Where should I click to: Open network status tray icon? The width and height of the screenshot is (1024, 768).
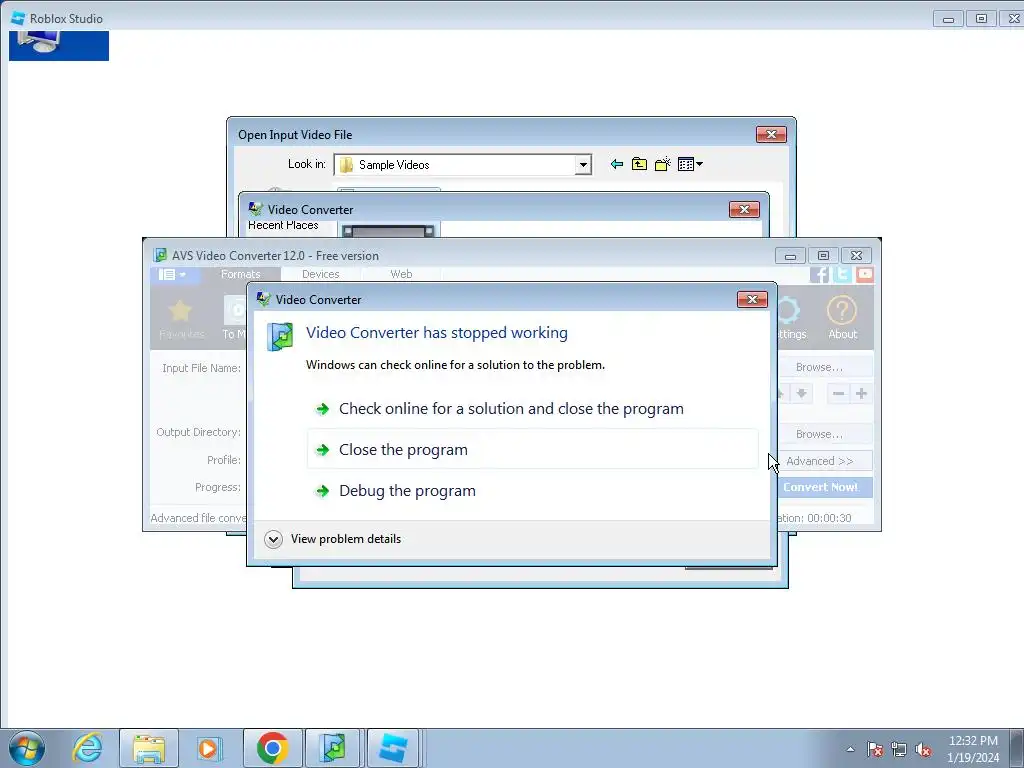[899, 749]
